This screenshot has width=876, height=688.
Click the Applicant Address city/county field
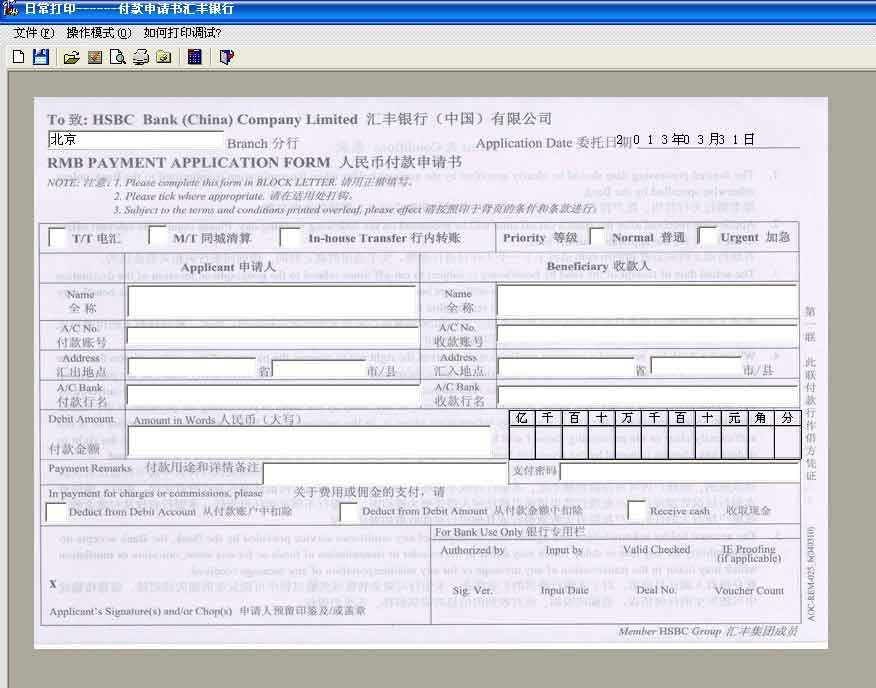click(318, 368)
